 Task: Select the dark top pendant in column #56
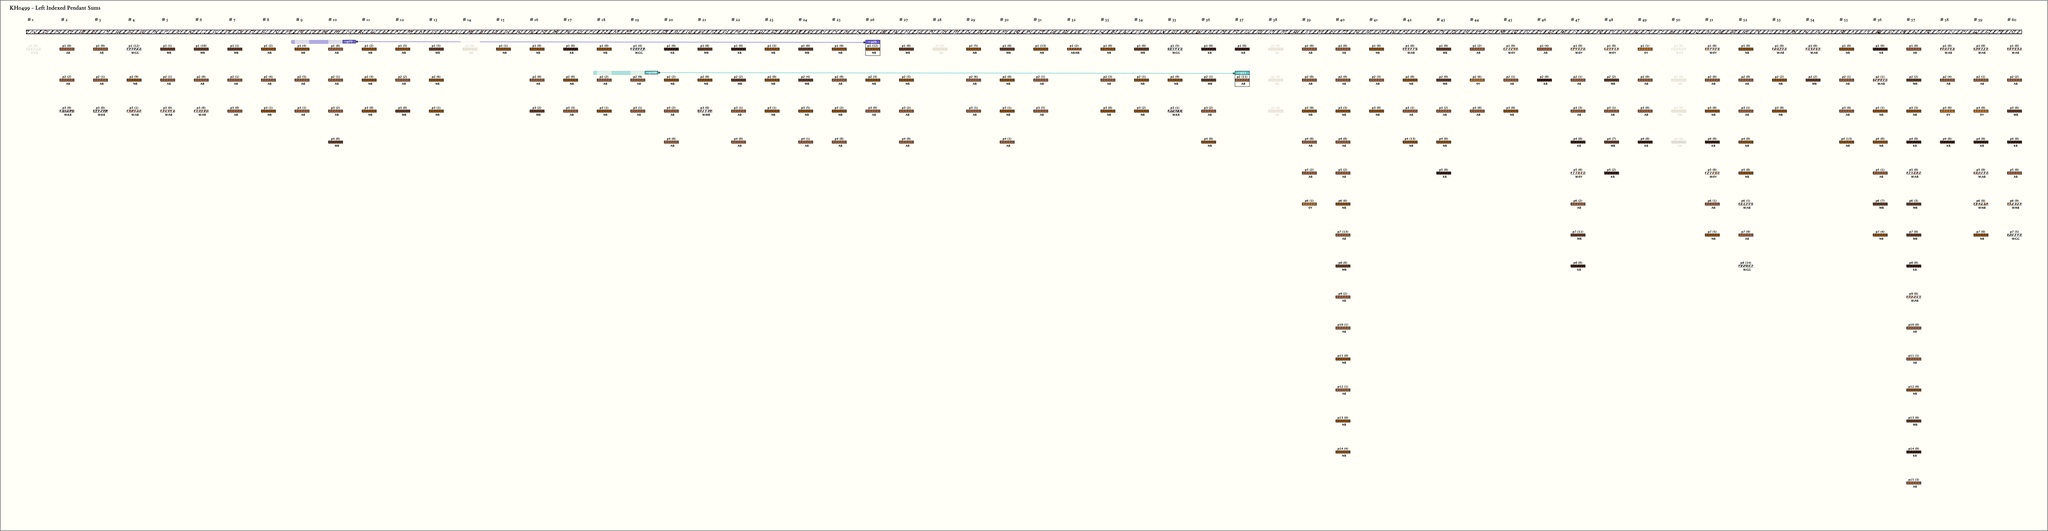tap(1879, 48)
